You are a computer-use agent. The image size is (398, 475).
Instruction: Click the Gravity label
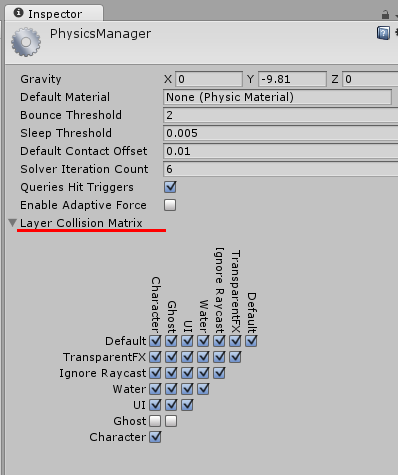click(x=41, y=79)
